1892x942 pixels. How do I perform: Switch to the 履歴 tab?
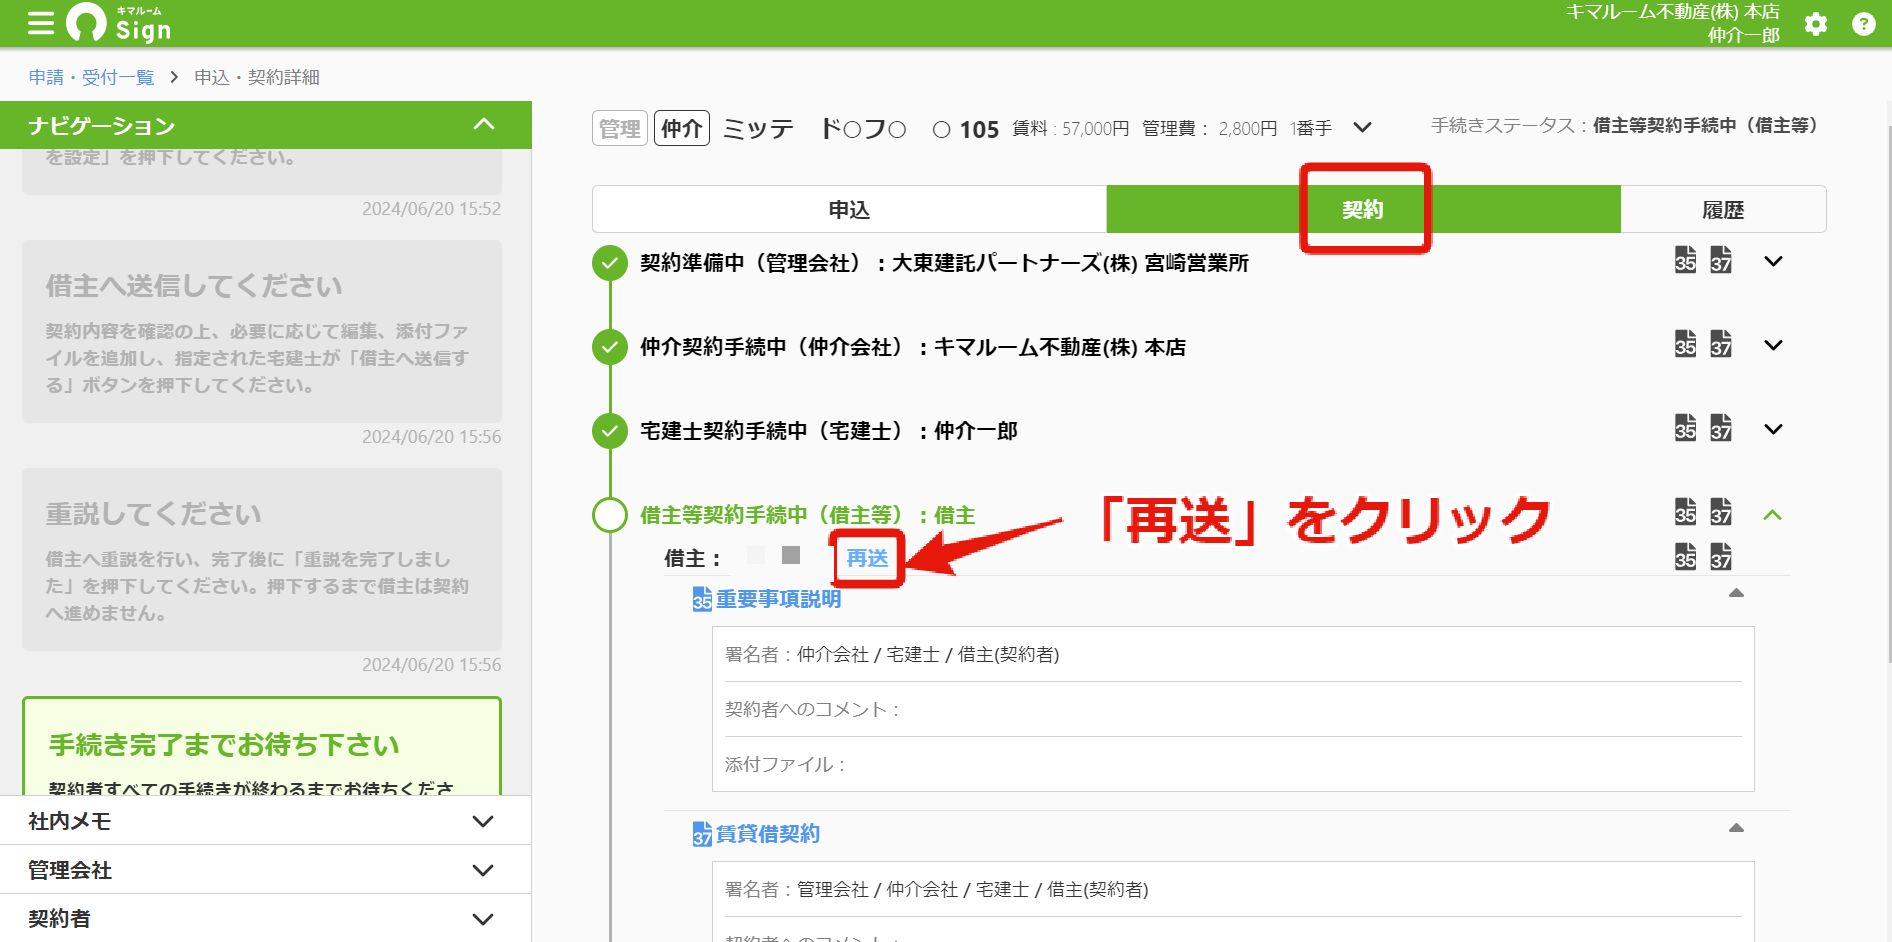click(x=1723, y=209)
